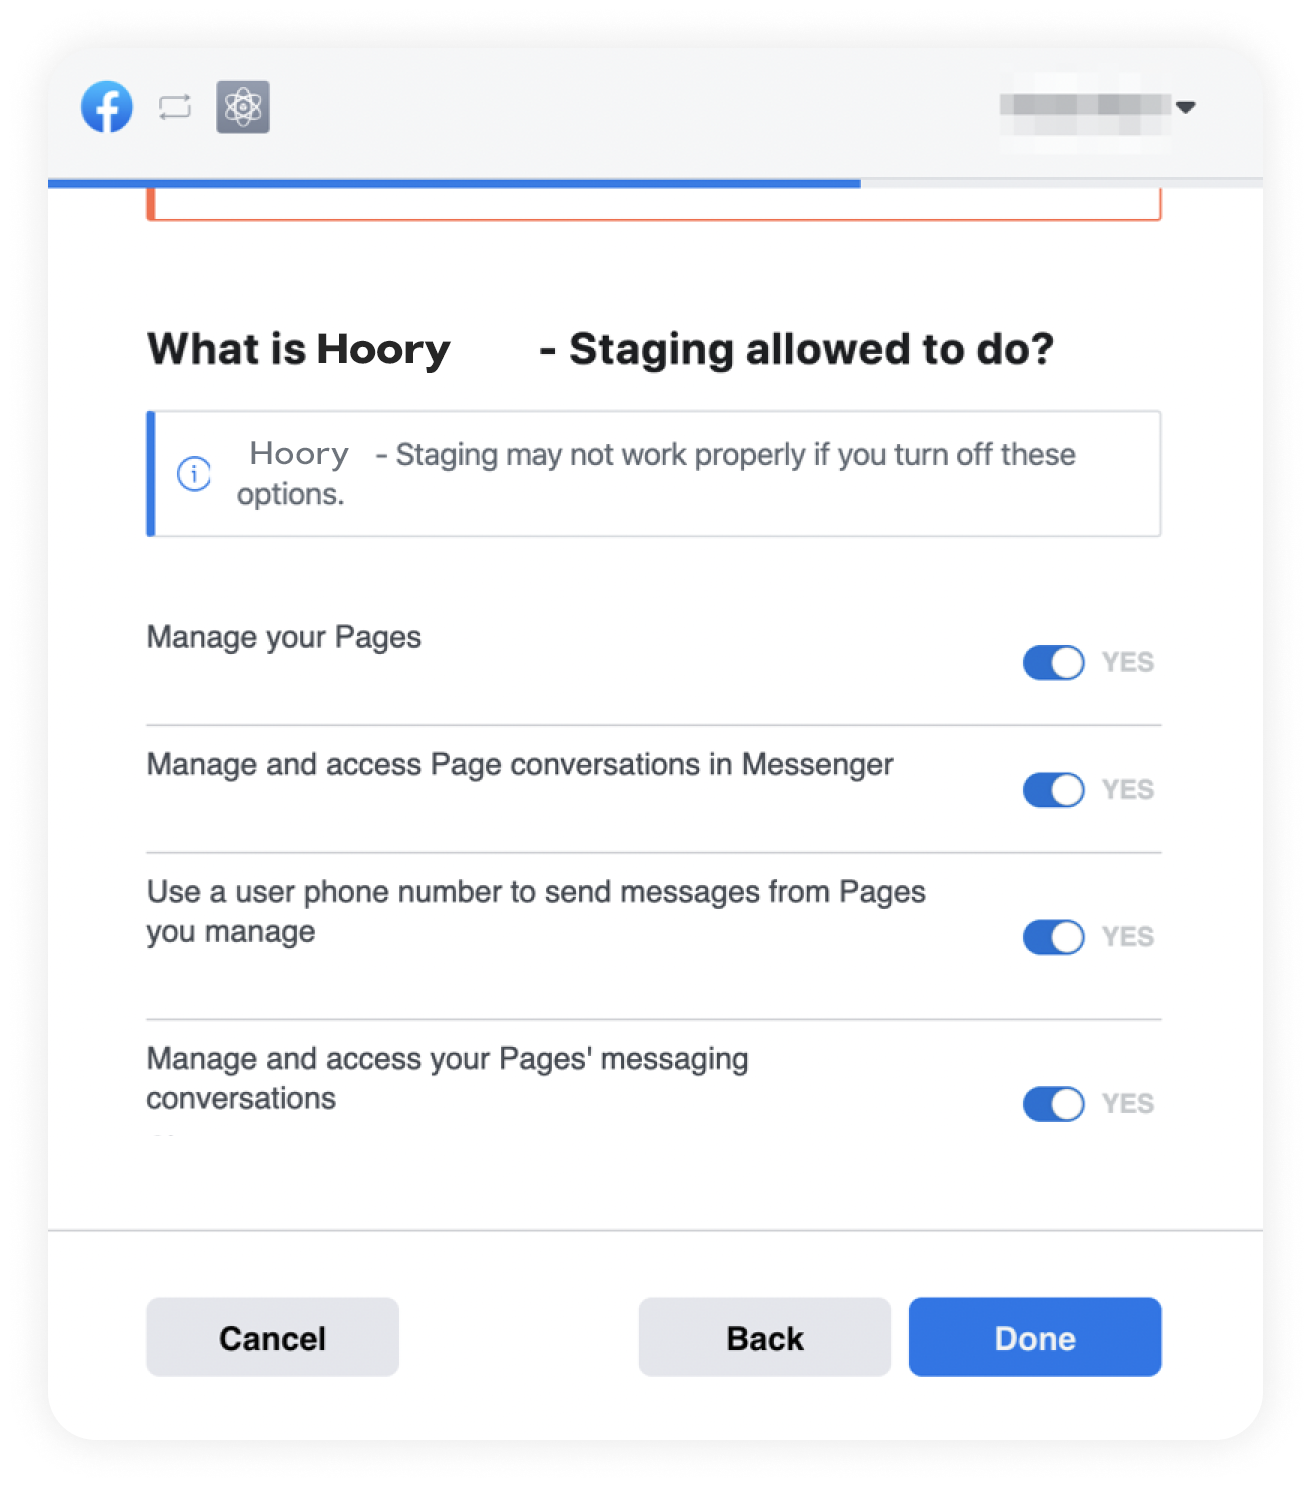This screenshot has height=1488, width=1311.
Task: Click the dialog heading about Hoory Staging
Action: [x=600, y=349]
